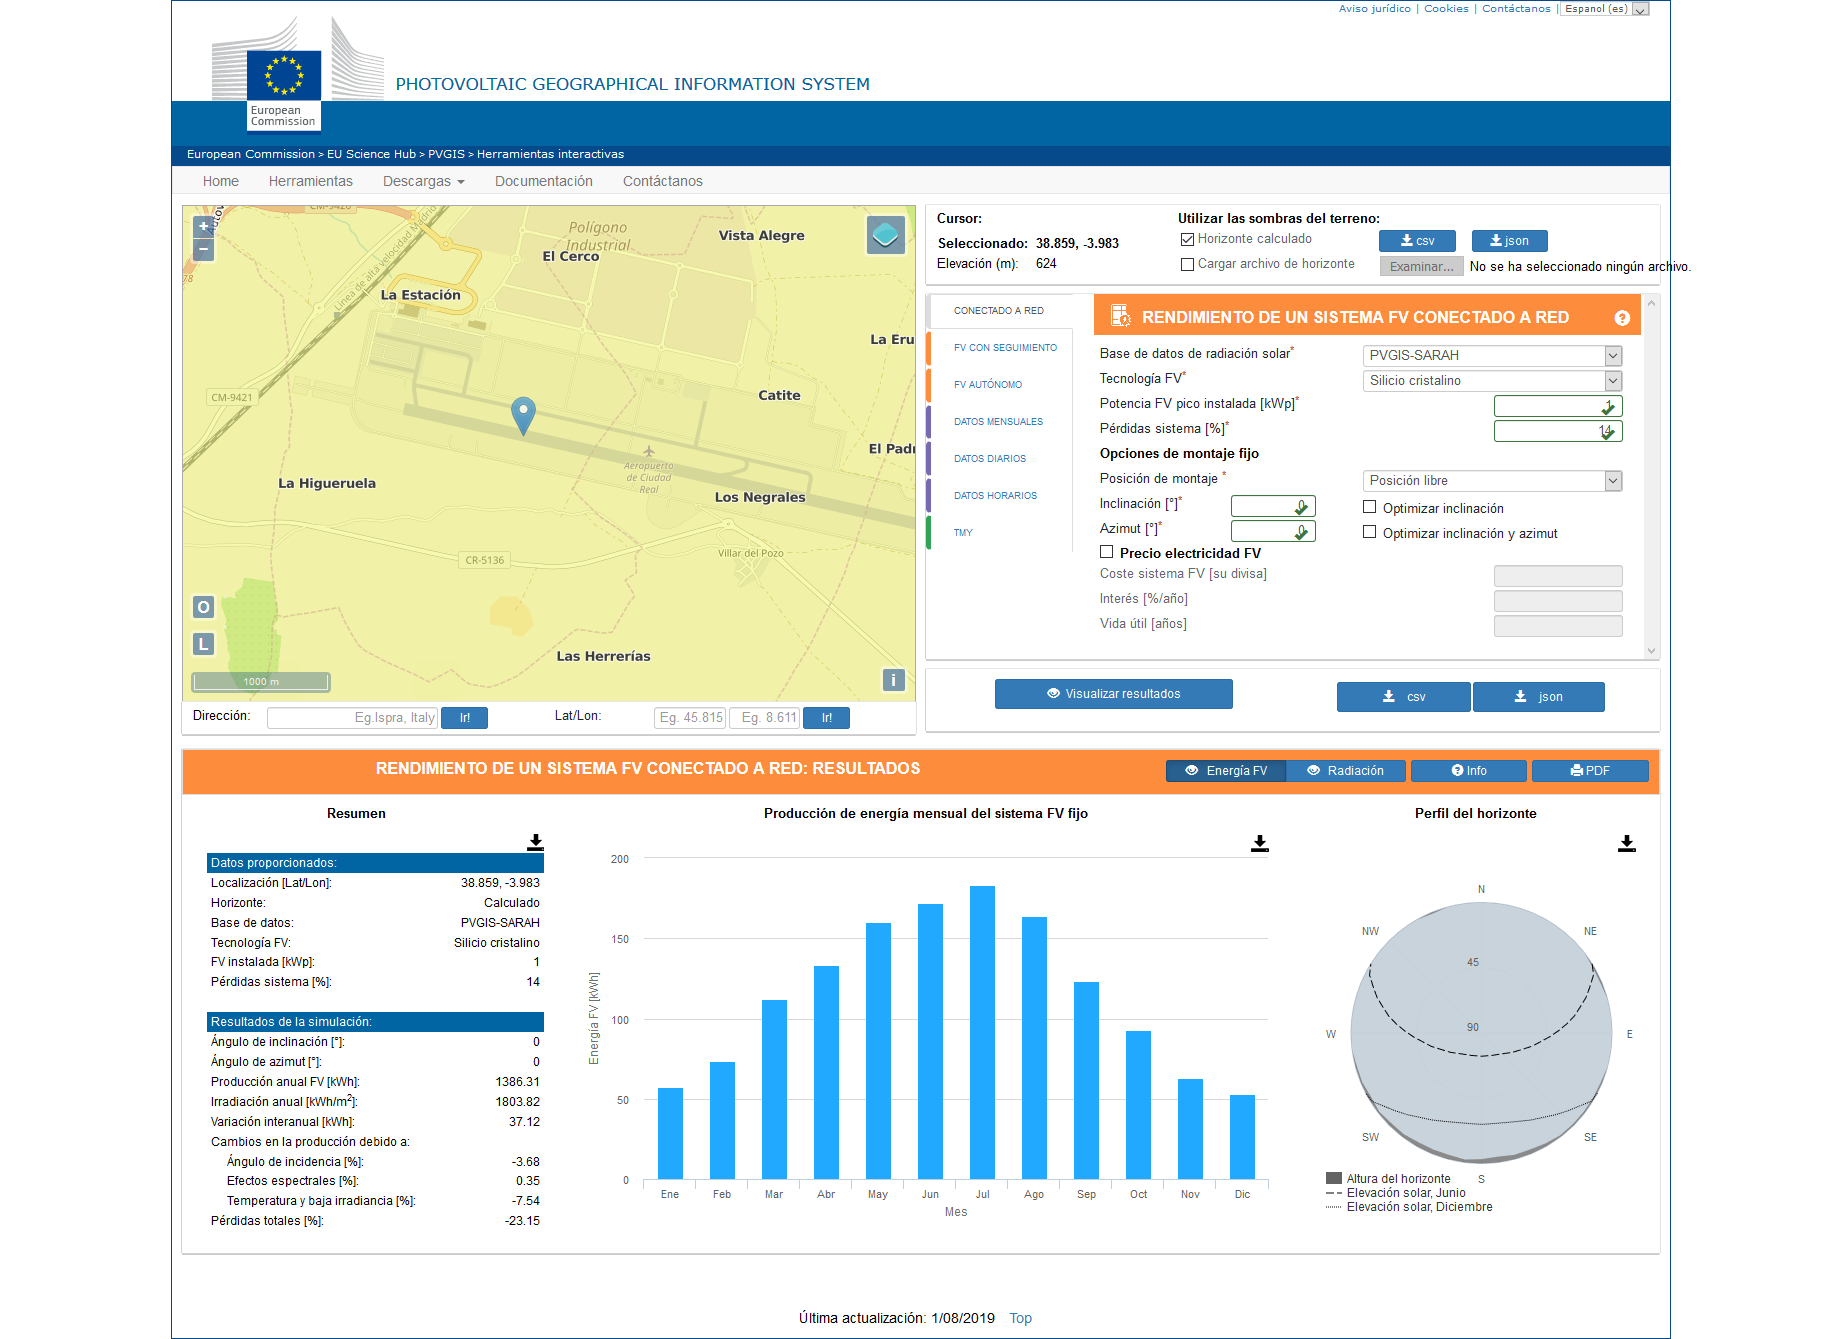
Task: Enable Optimizar inclinación y azimut
Action: [1369, 532]
